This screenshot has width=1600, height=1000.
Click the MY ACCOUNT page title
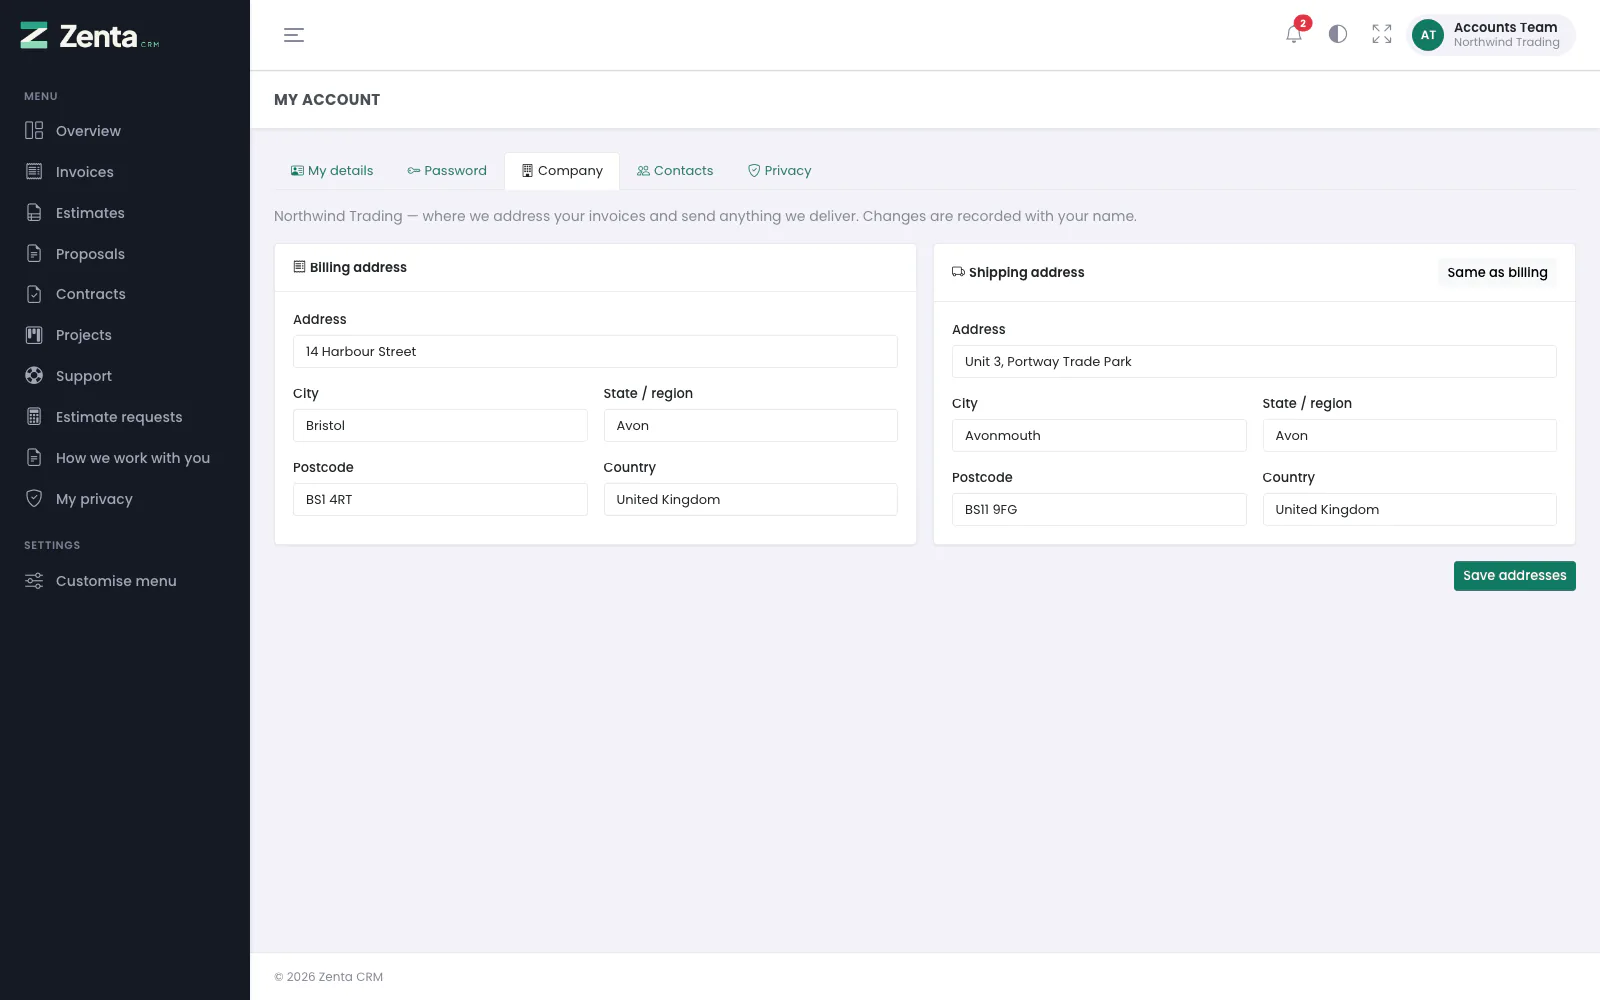[327, 100]
